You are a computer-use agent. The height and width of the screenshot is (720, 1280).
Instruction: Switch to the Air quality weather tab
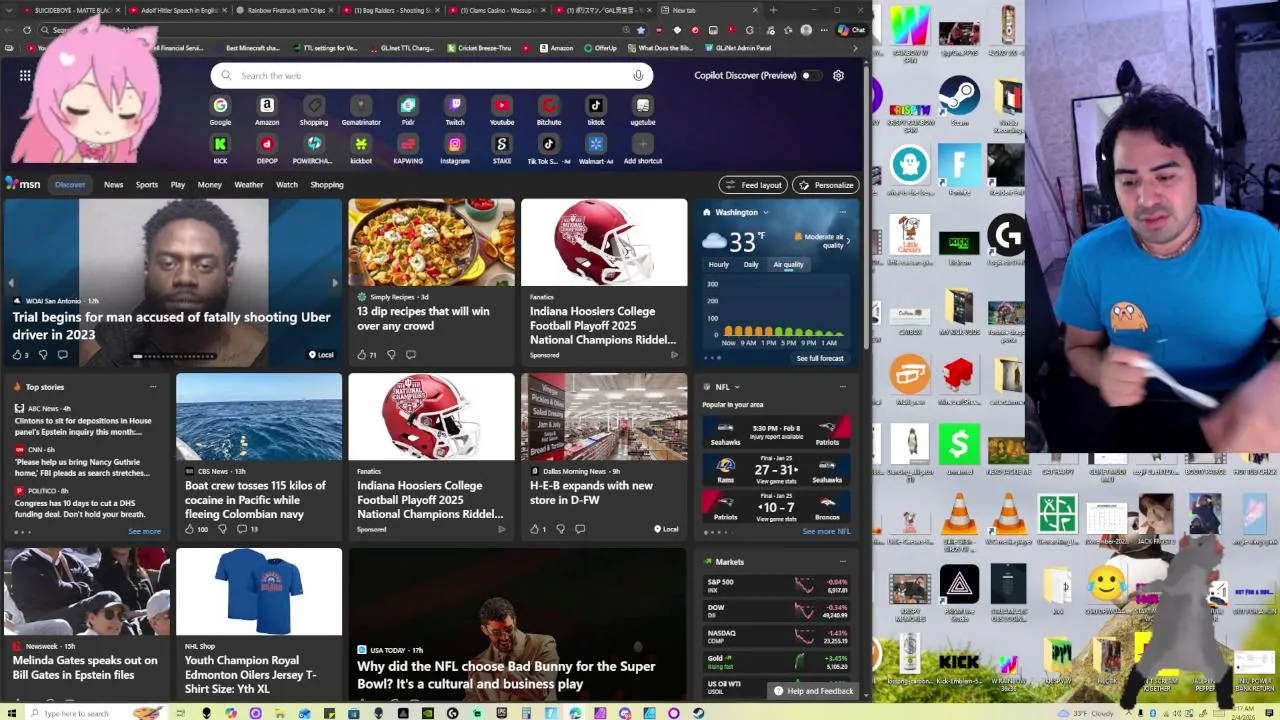point(788,265)
